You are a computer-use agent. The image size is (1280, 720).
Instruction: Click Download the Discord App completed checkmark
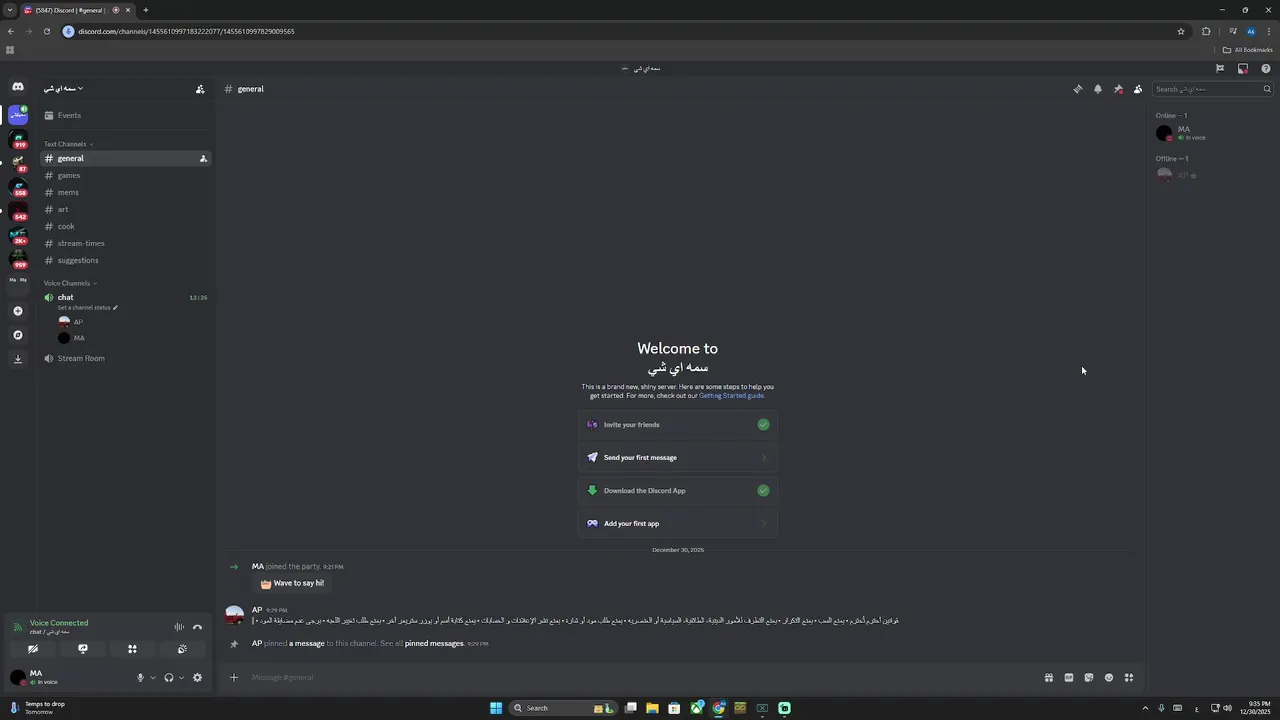point(764,491)
